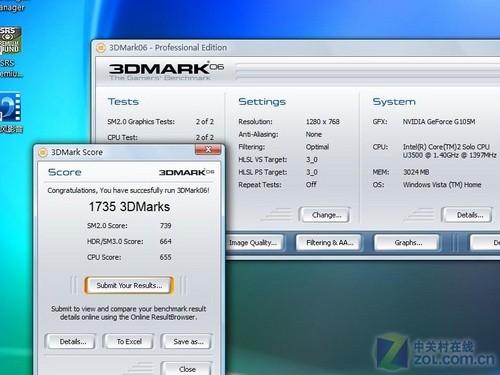Click CPU Test label in Tests section

122,137
